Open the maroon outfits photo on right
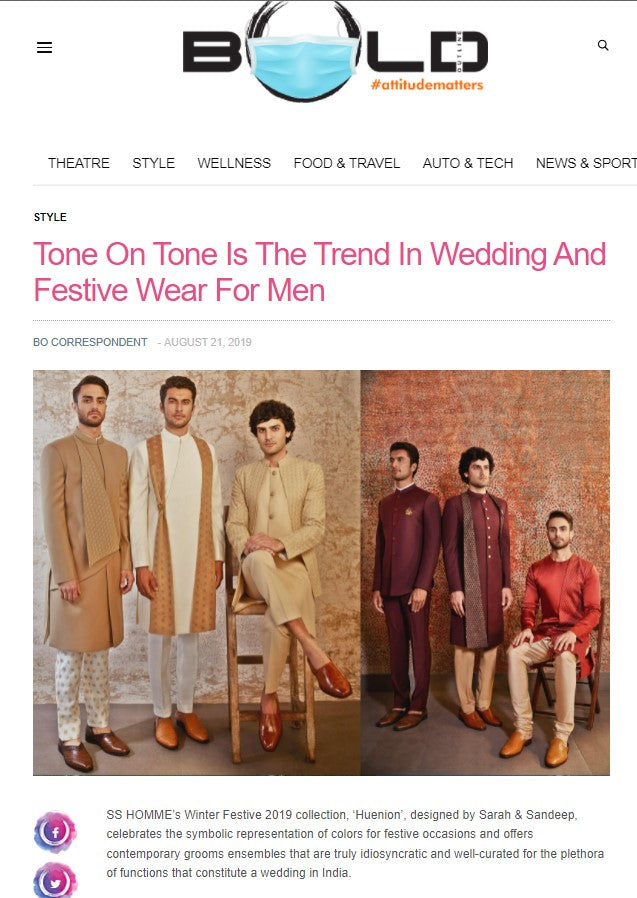This screenshot has width=637, height=898. coord(485,573)
